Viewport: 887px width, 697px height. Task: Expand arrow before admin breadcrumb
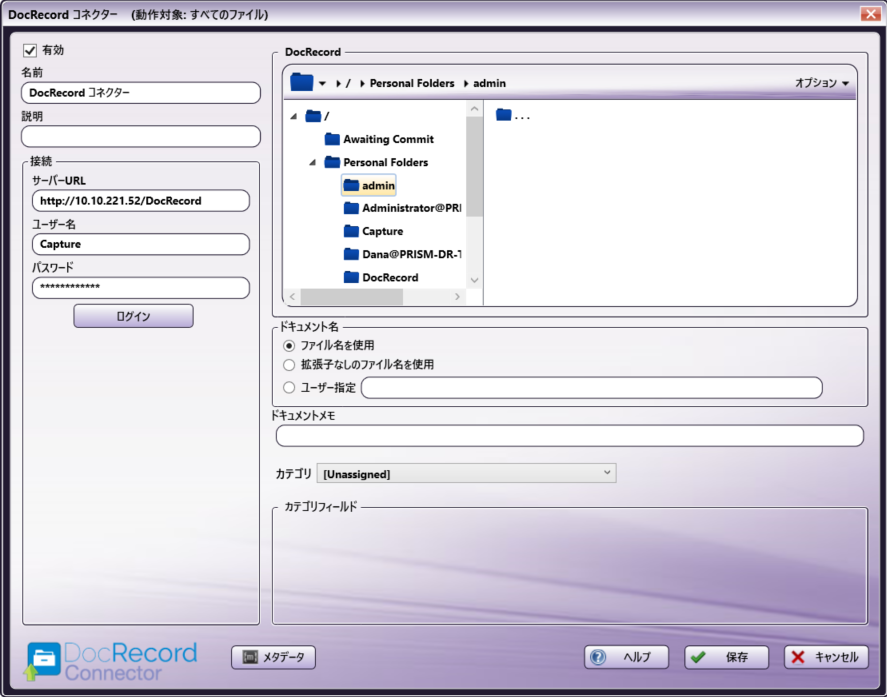point(466,84)
